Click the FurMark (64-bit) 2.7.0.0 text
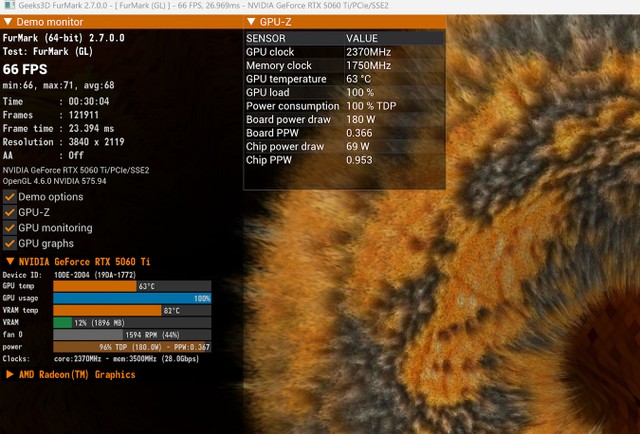Image resolution: width=640 pixels, height=434 pixels. pyautogui.click(x=63, y=38)
